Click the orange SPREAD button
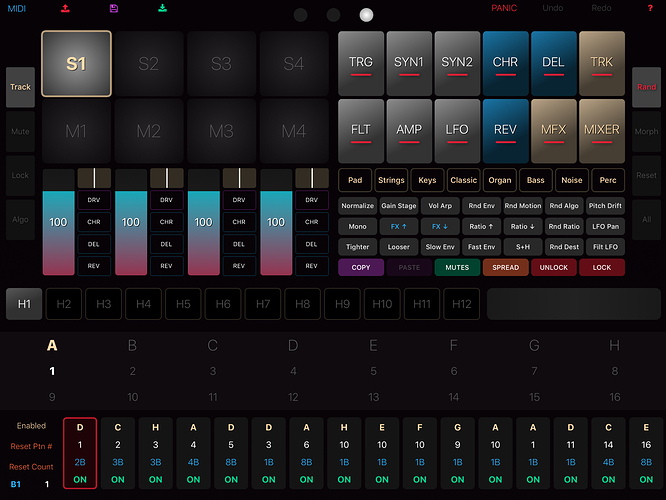The width and height of the screenshot is (666, 500). point(505,268)
